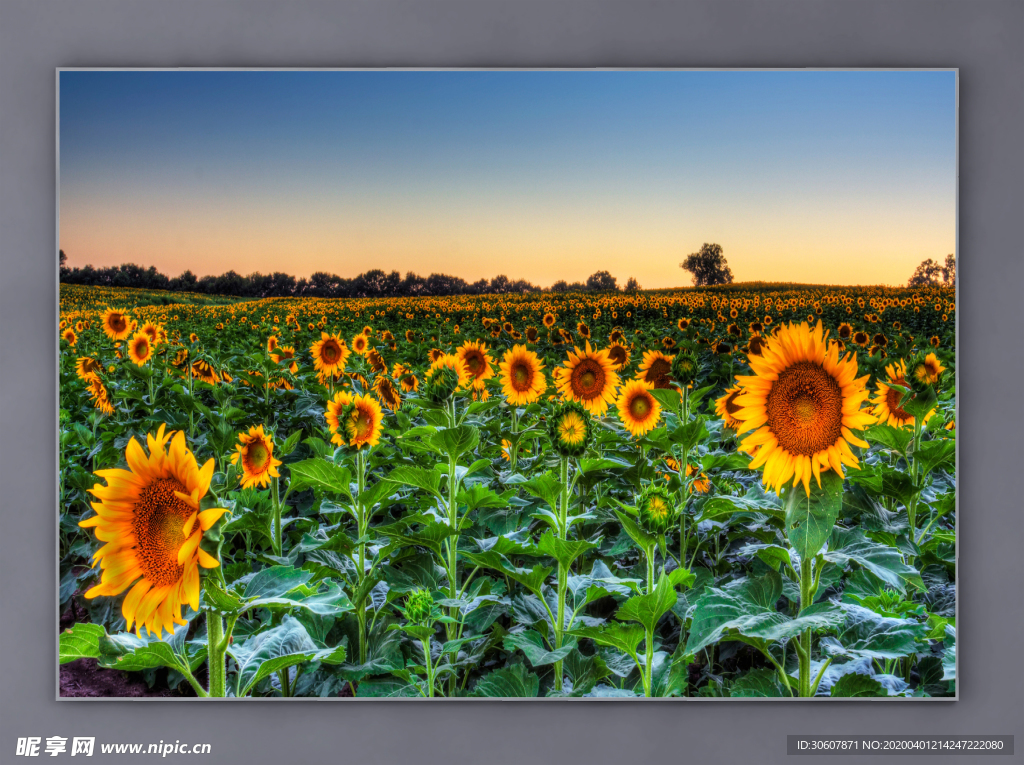Click the thin white border of the photo frame
Screen dimensions: 1024x765
(507, 69)
